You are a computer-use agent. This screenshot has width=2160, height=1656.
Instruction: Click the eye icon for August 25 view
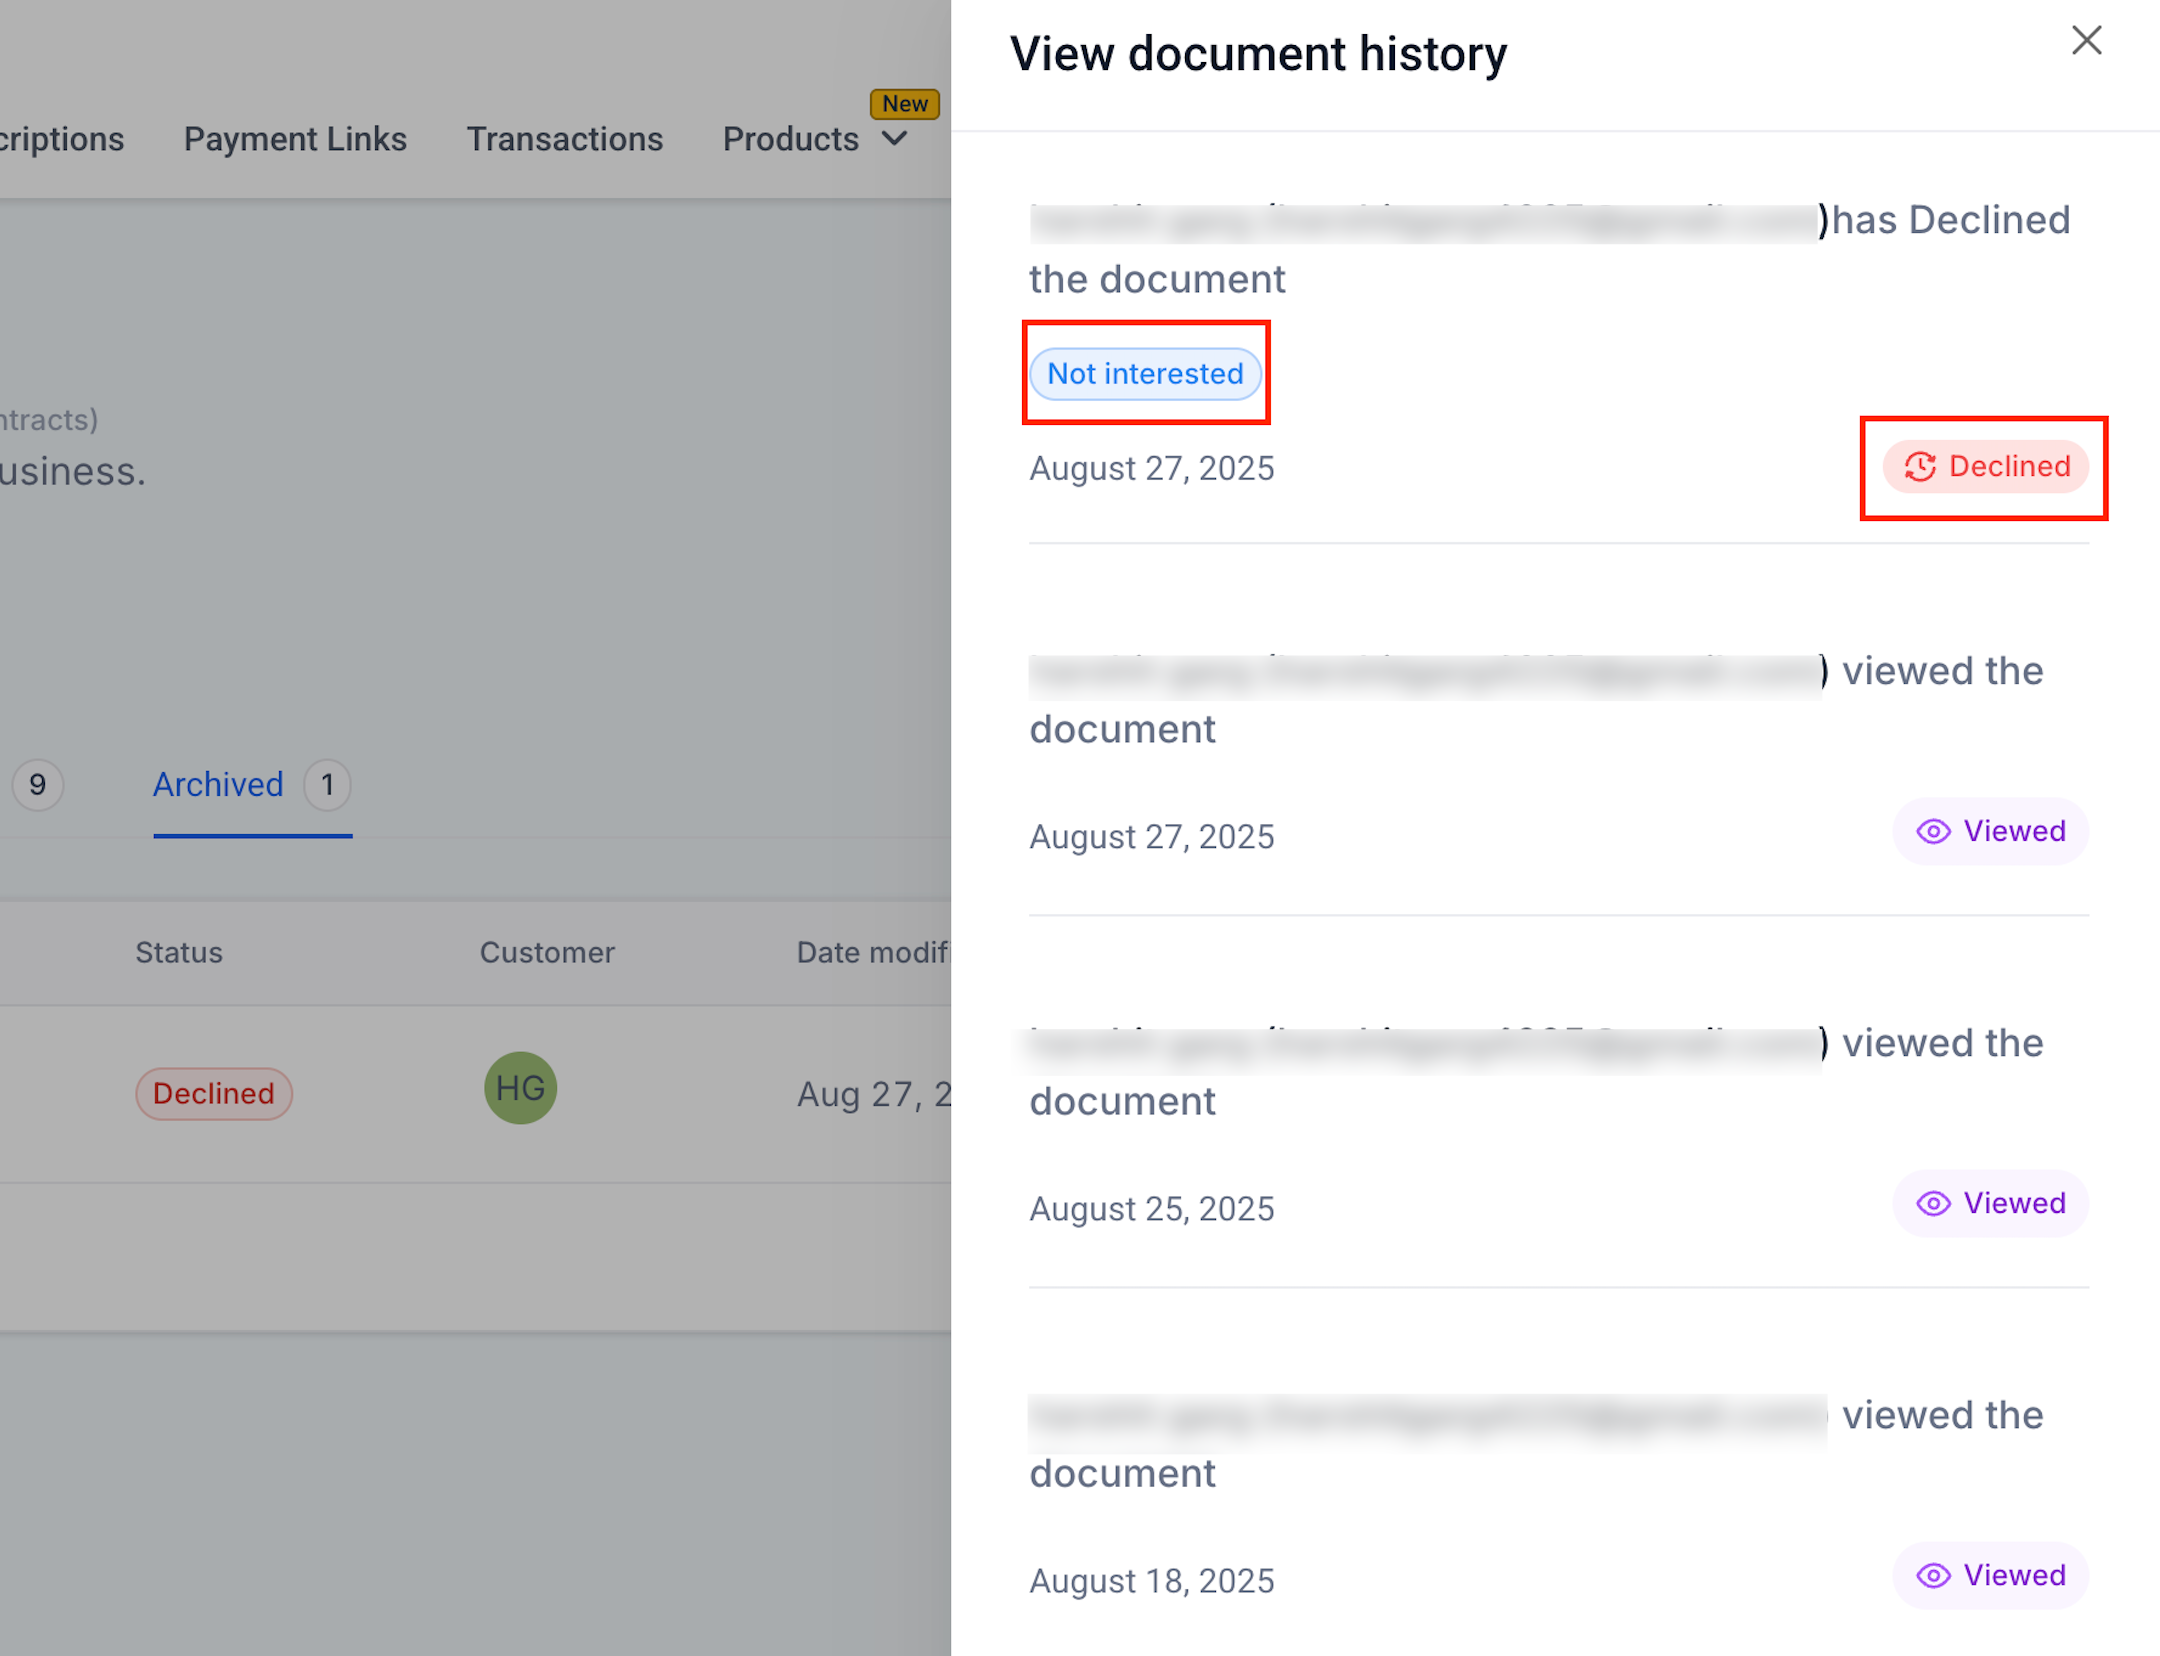click(1933, 1204)
